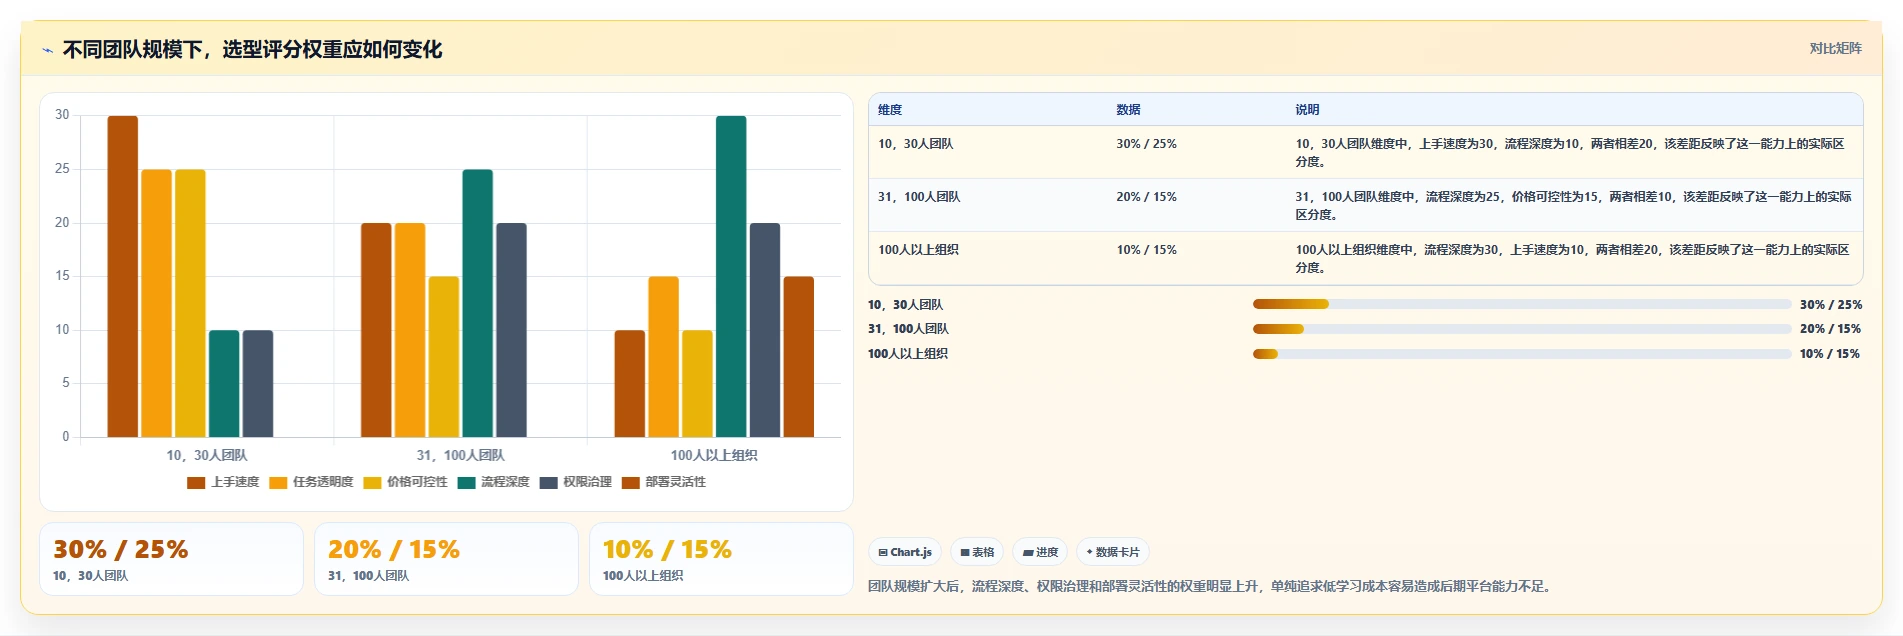Image resolution: width=1903 pixels, height=636 pixels.
Task: Click the 10% / 15% value beside the progress bar
Action: click(1830, 354)
